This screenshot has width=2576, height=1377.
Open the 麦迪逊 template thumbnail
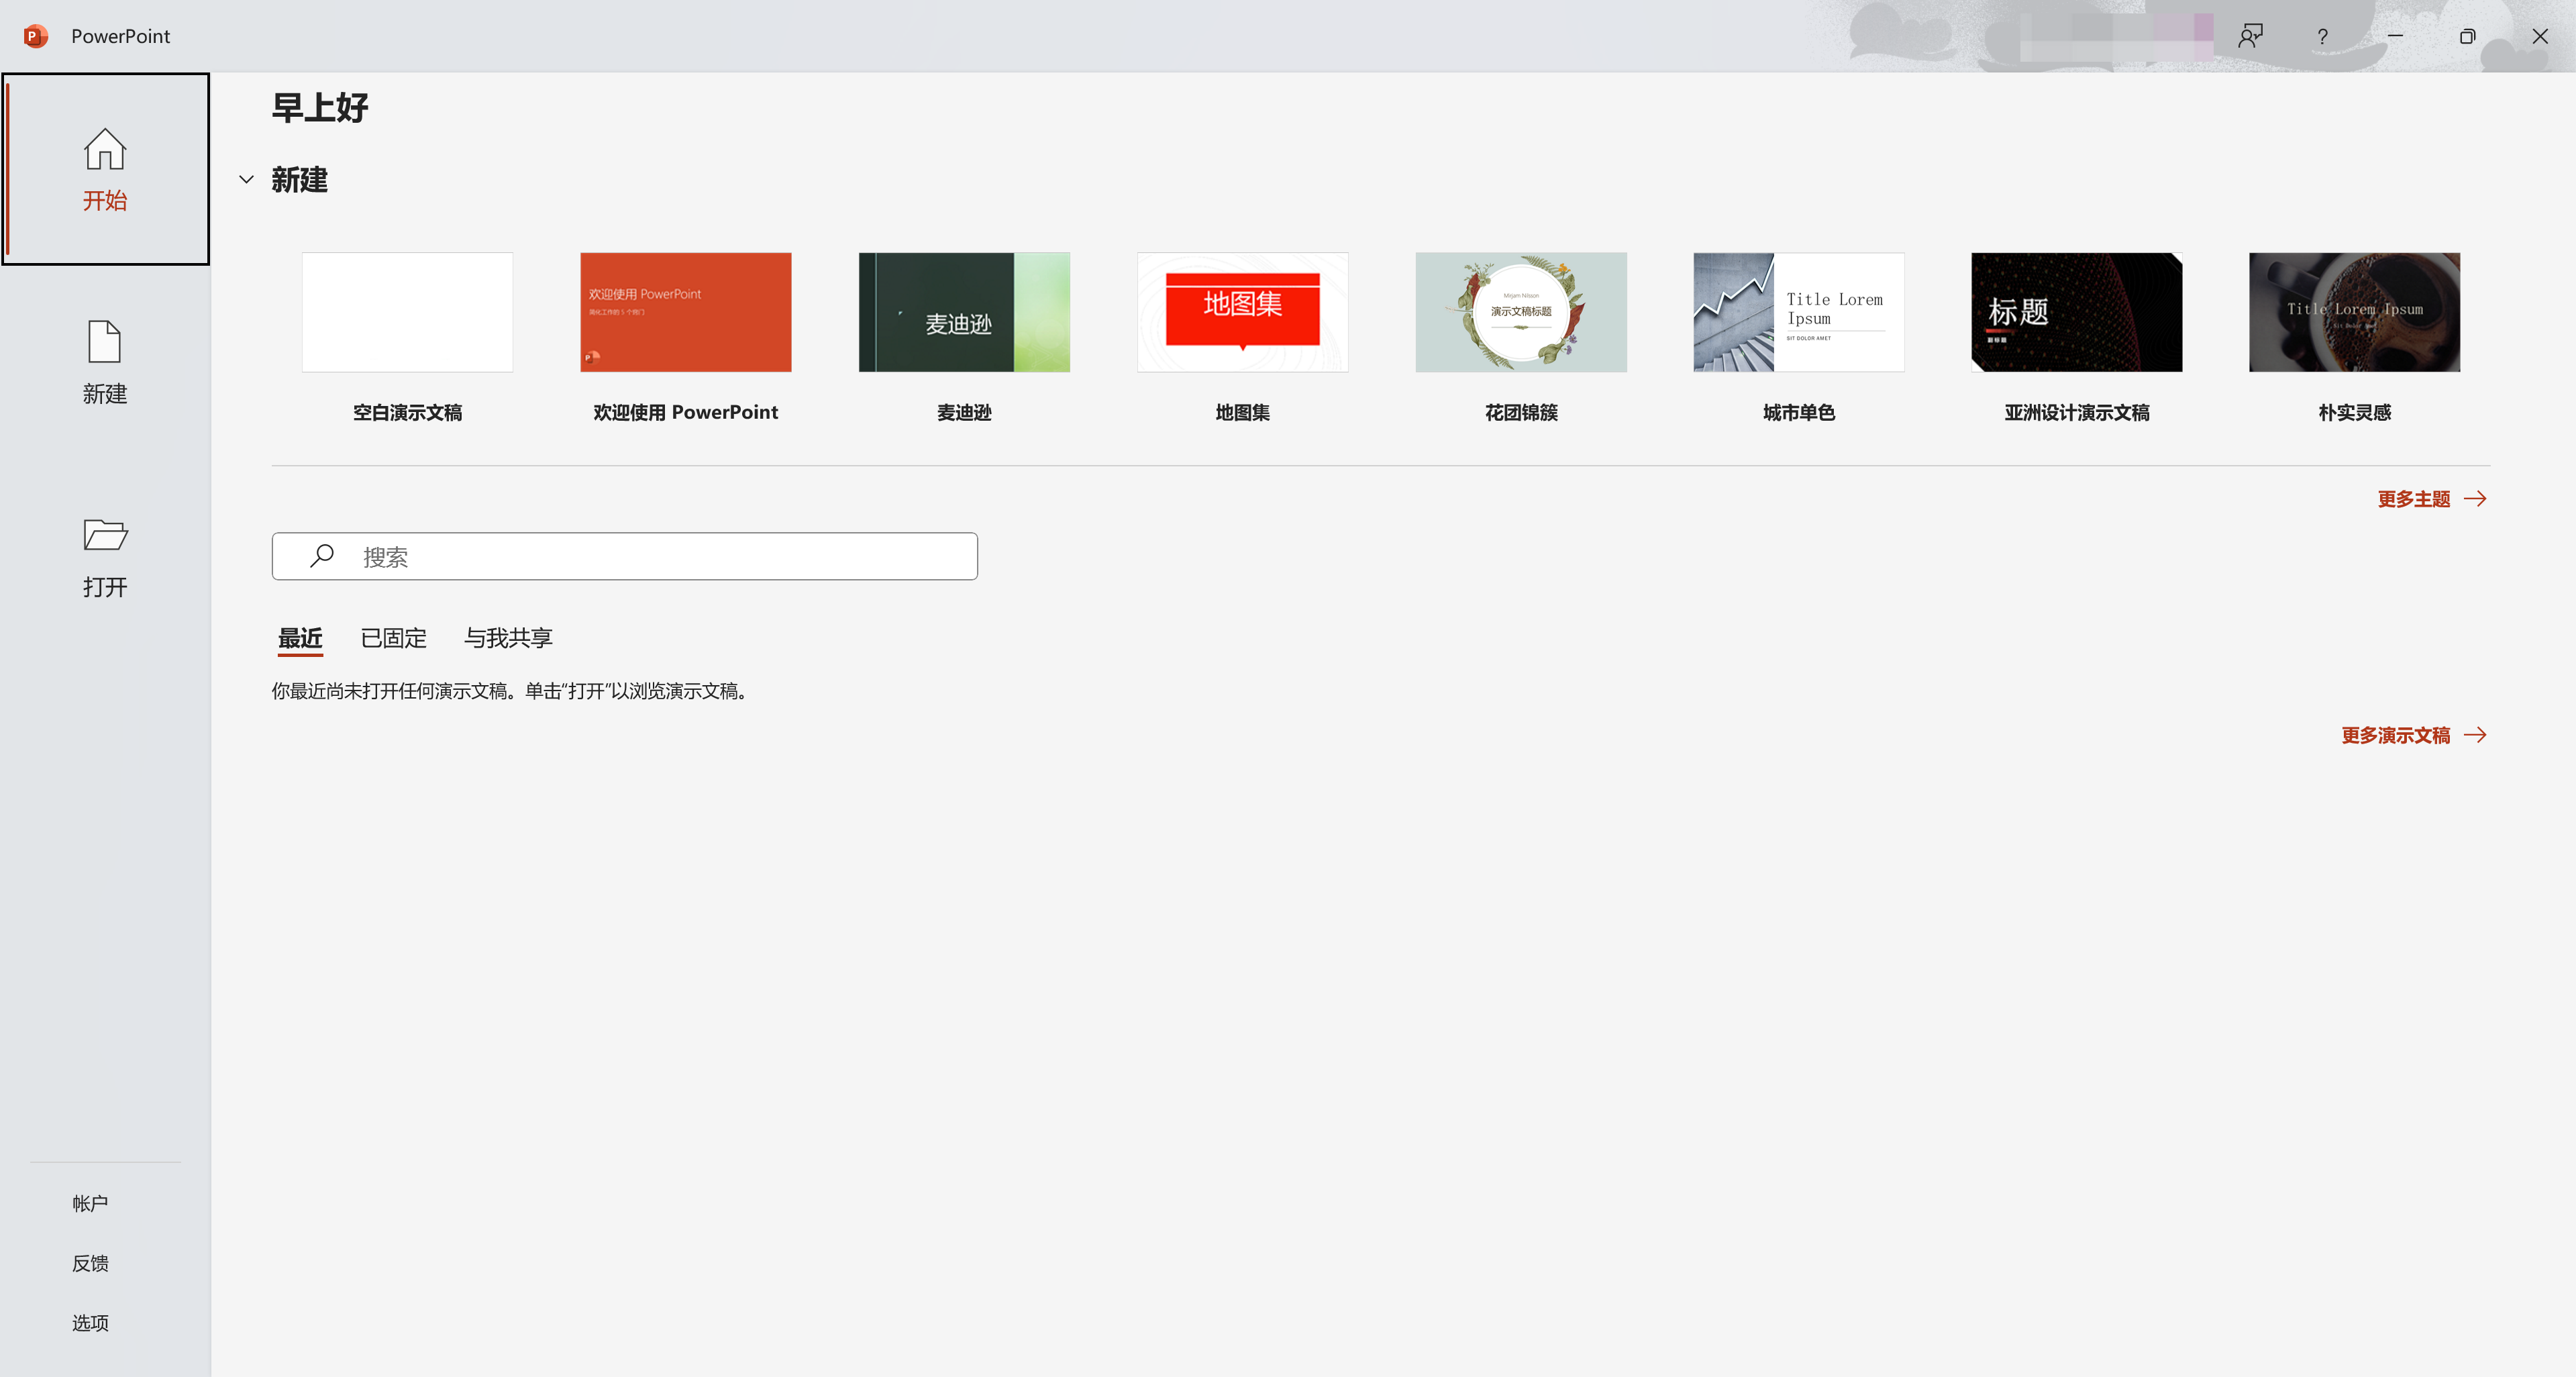coord(963,312)
